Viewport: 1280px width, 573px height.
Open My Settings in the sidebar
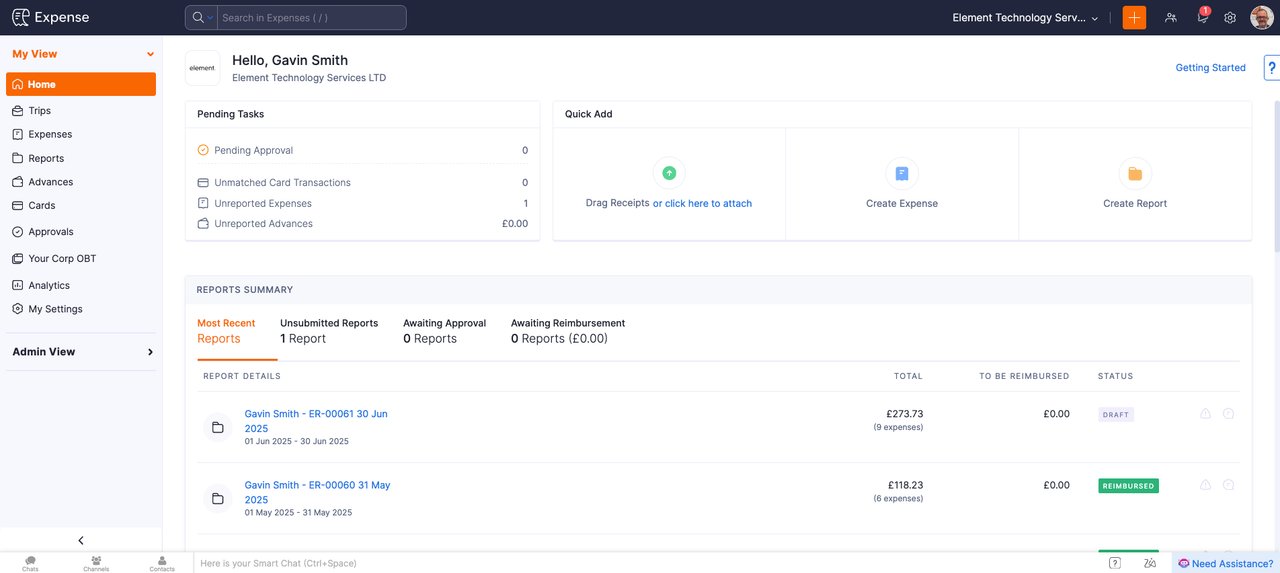[56, 309]
